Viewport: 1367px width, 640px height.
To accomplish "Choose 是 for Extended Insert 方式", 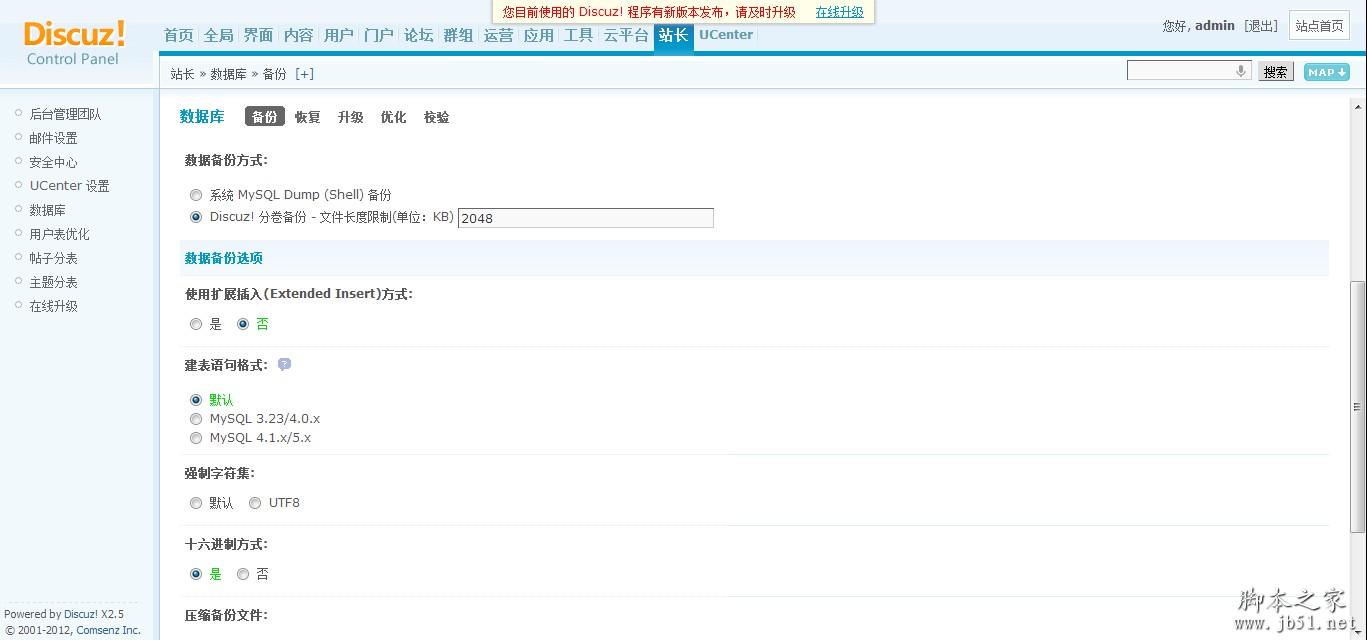I will [196, 324].
